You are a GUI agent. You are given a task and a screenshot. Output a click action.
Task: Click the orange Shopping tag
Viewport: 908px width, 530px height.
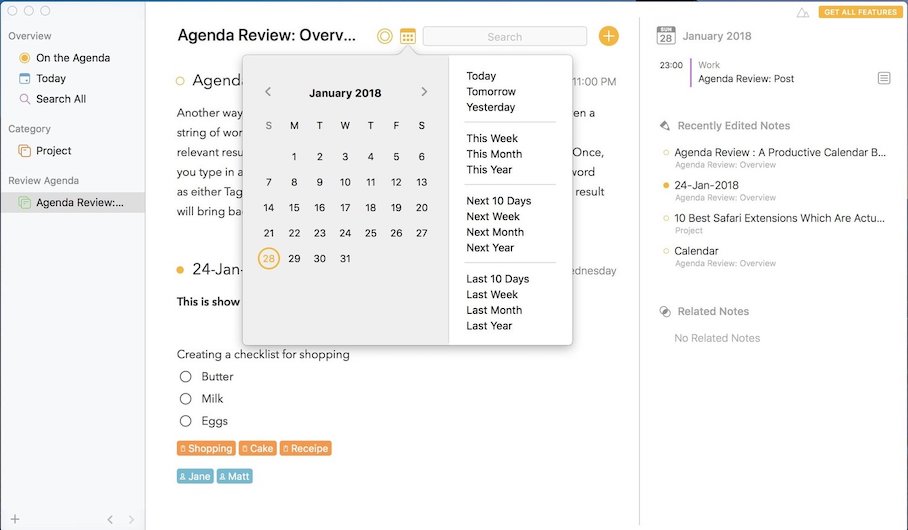tap(206, 449)
